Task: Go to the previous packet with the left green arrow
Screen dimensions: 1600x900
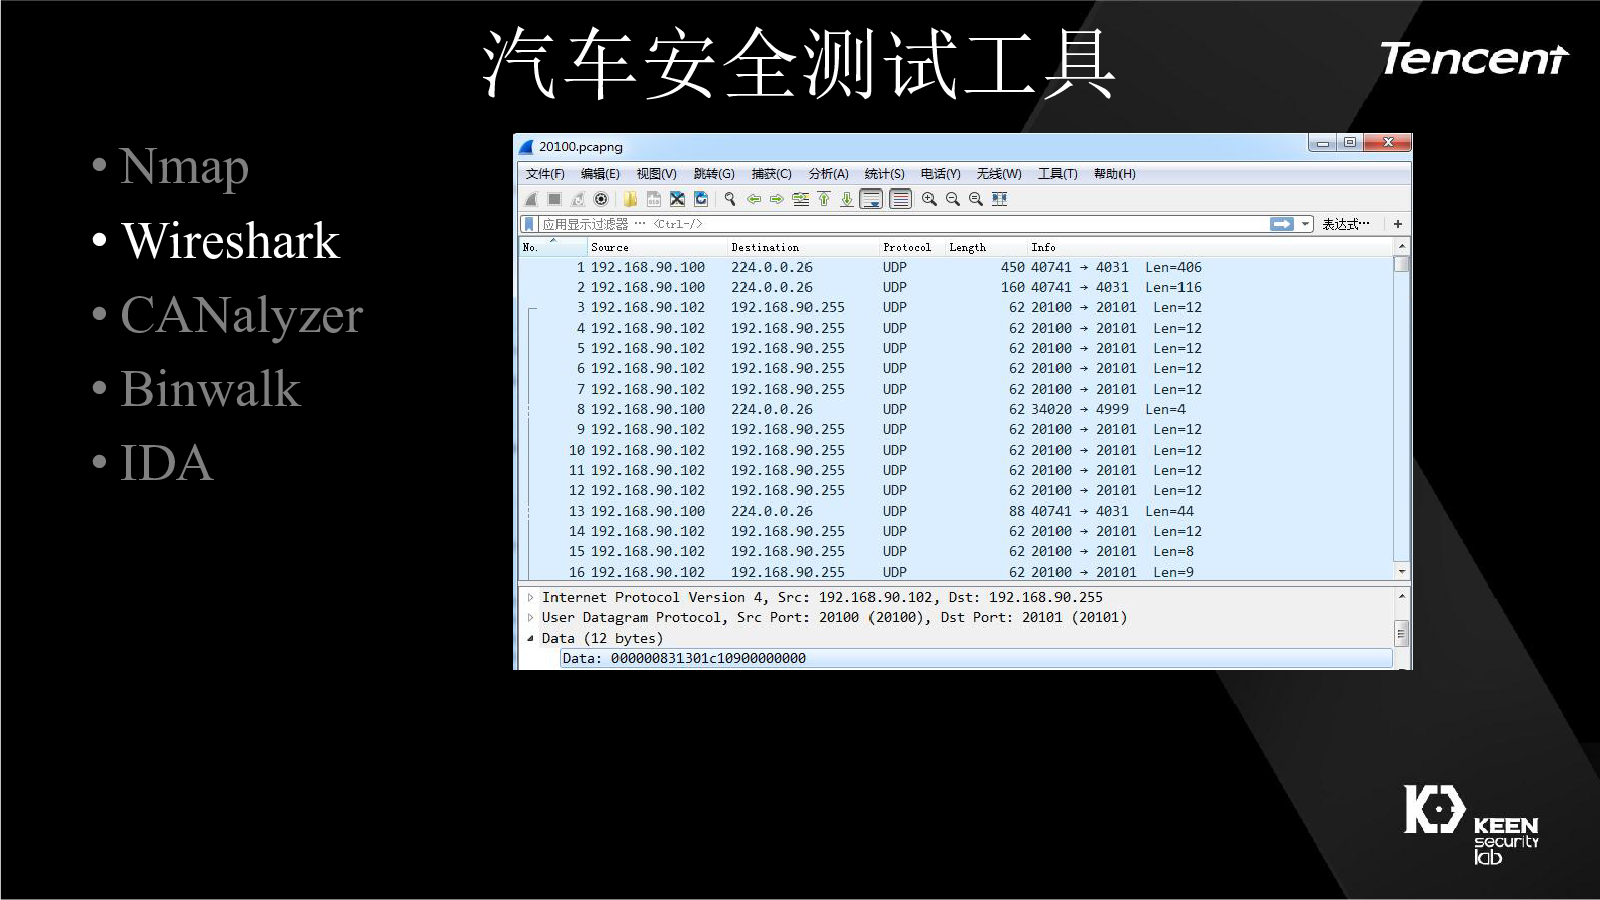Action: tap(754, 199)
